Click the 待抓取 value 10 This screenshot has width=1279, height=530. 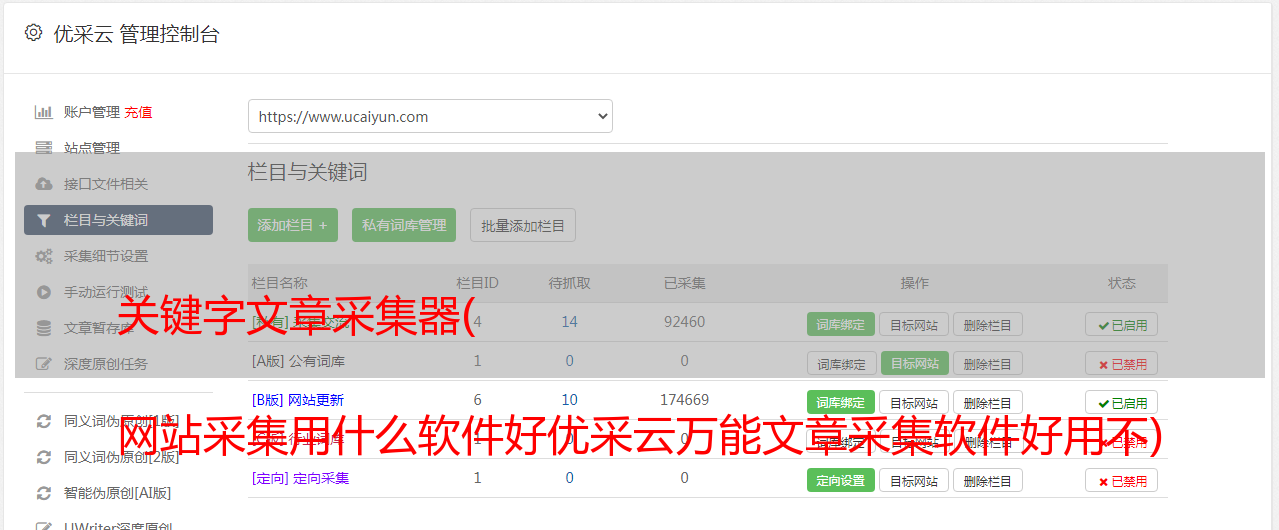[570, 400]
